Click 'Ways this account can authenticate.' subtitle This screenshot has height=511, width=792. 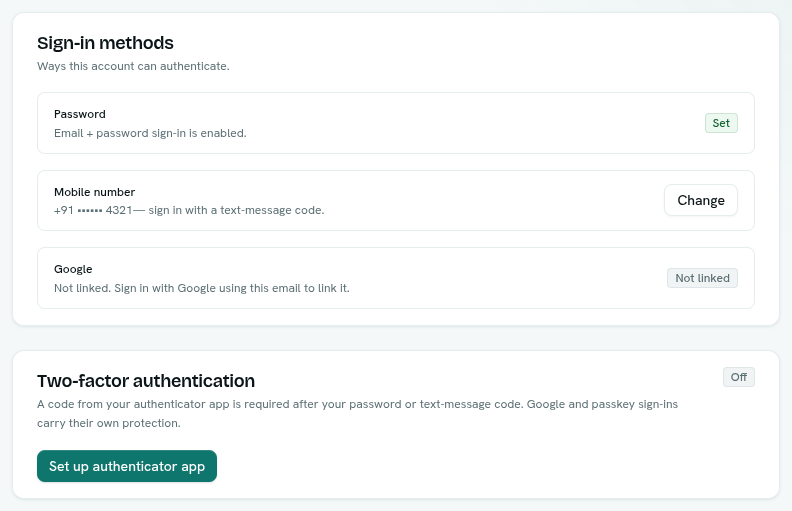[133, 66]
